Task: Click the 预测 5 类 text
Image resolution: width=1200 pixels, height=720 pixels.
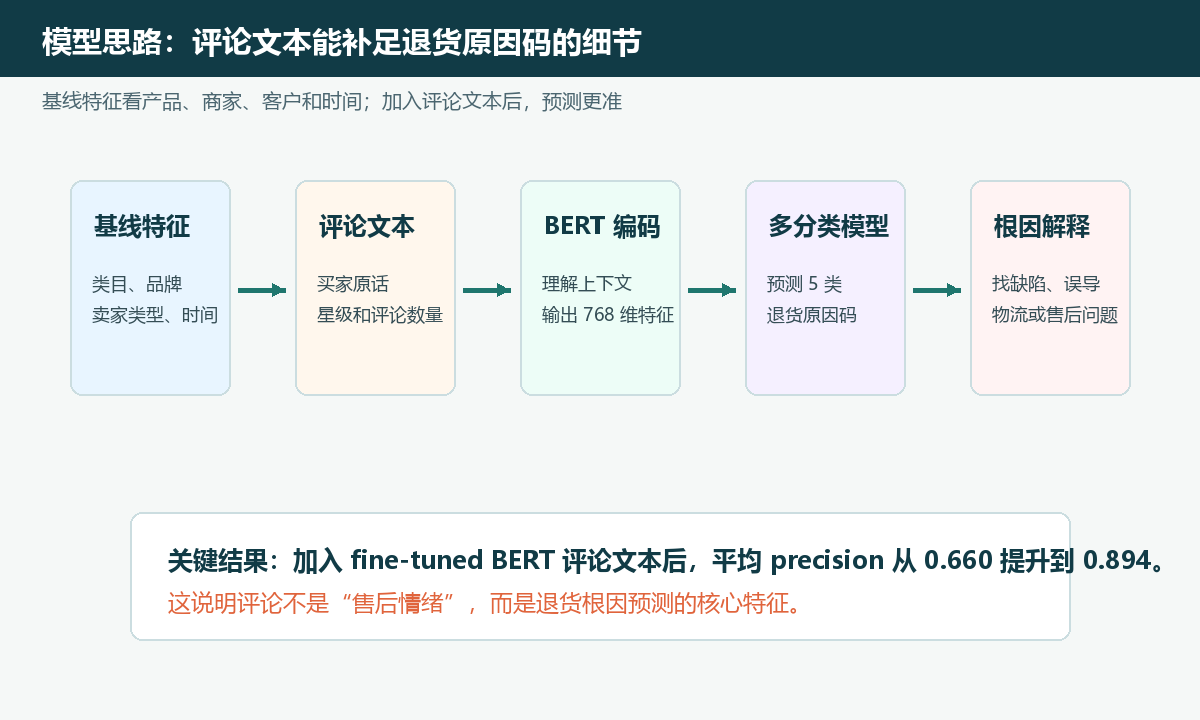Action: tap(805, 284)
